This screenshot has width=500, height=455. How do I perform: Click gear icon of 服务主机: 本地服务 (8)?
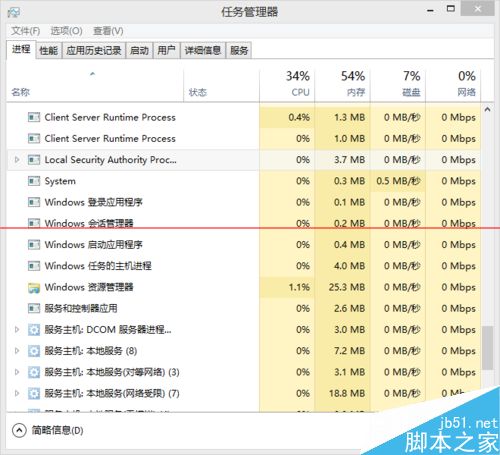tap(34, 351)
